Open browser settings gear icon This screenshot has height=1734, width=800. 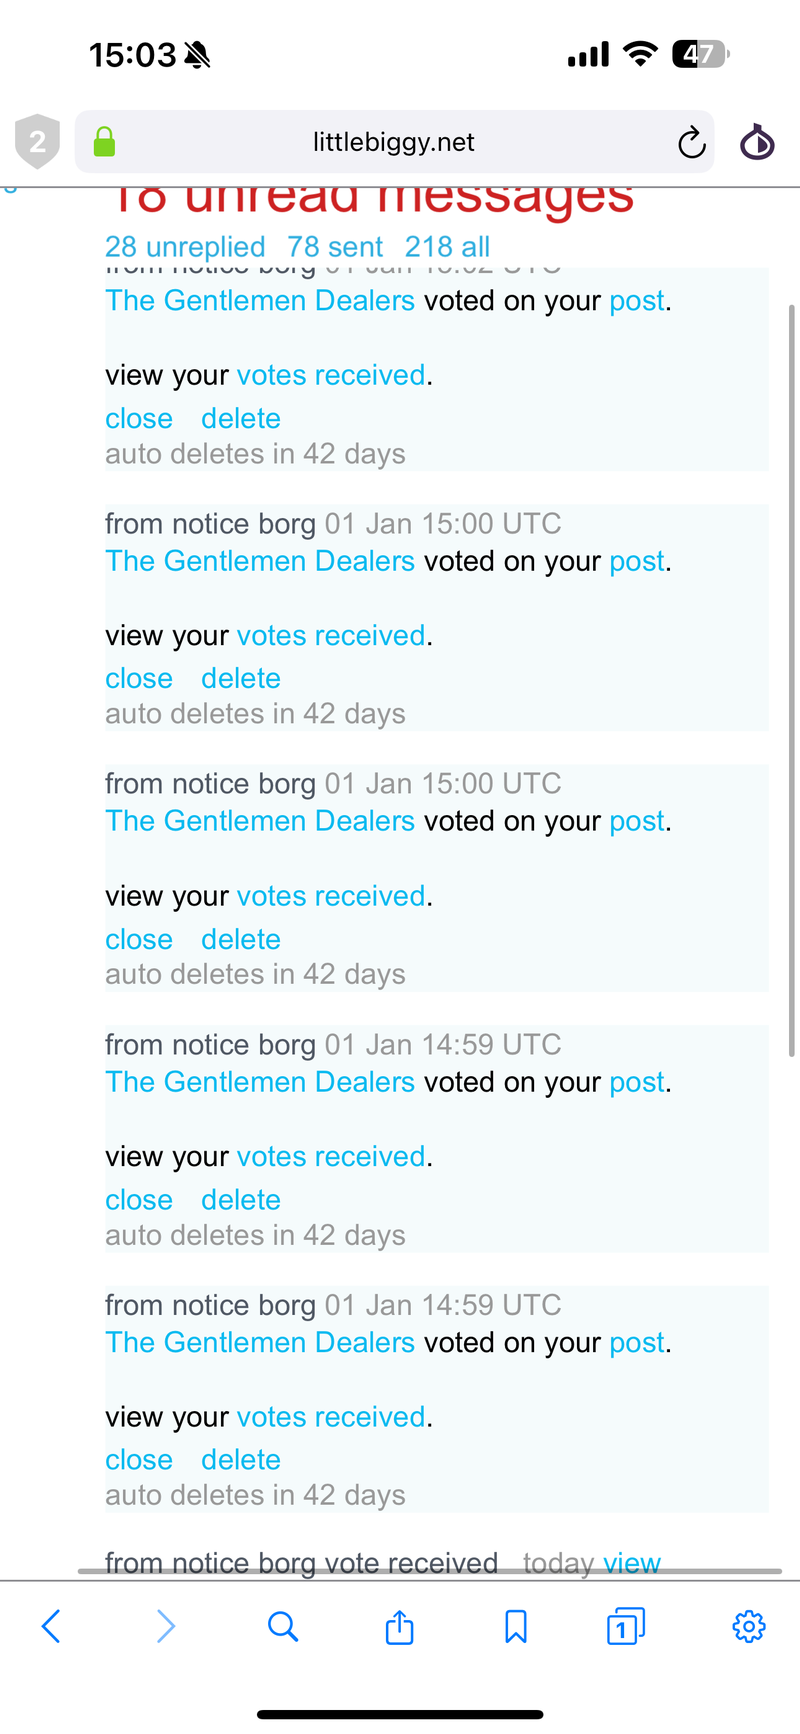pos(749,1627)
